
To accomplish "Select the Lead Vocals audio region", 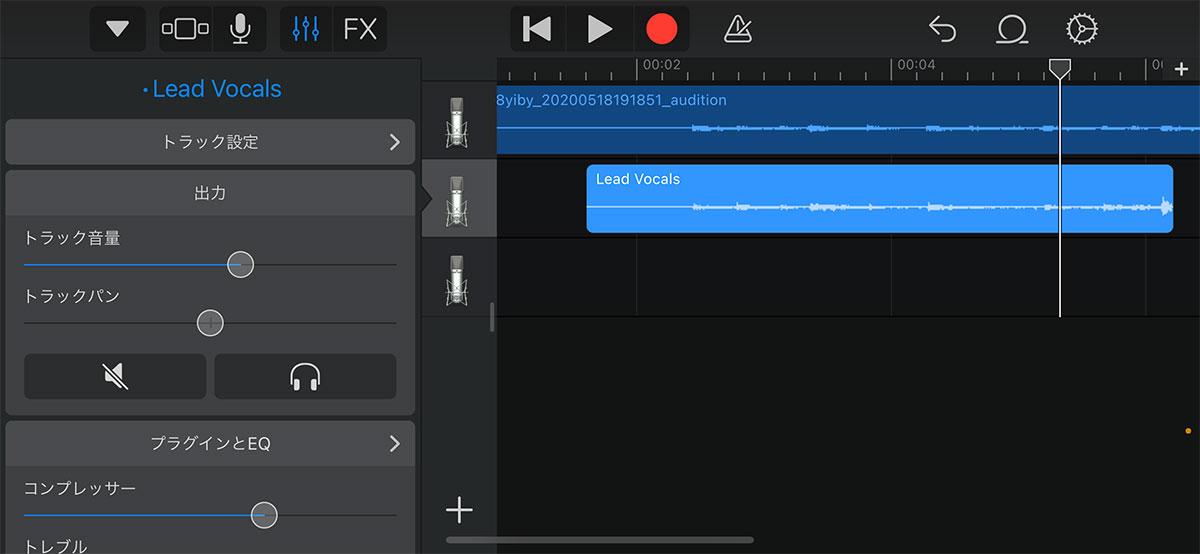I will pos(879,198).
